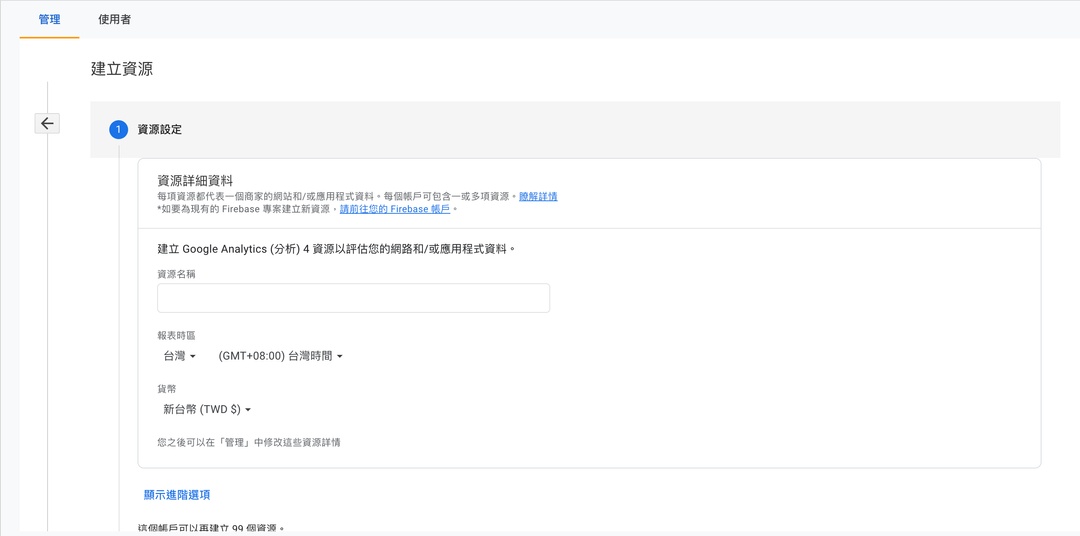Open the (GMT+08:00) 台灣時間 timezone dropdown
Screen dimensions: 1080x536
pyautogui.click(x=280, y=356)
